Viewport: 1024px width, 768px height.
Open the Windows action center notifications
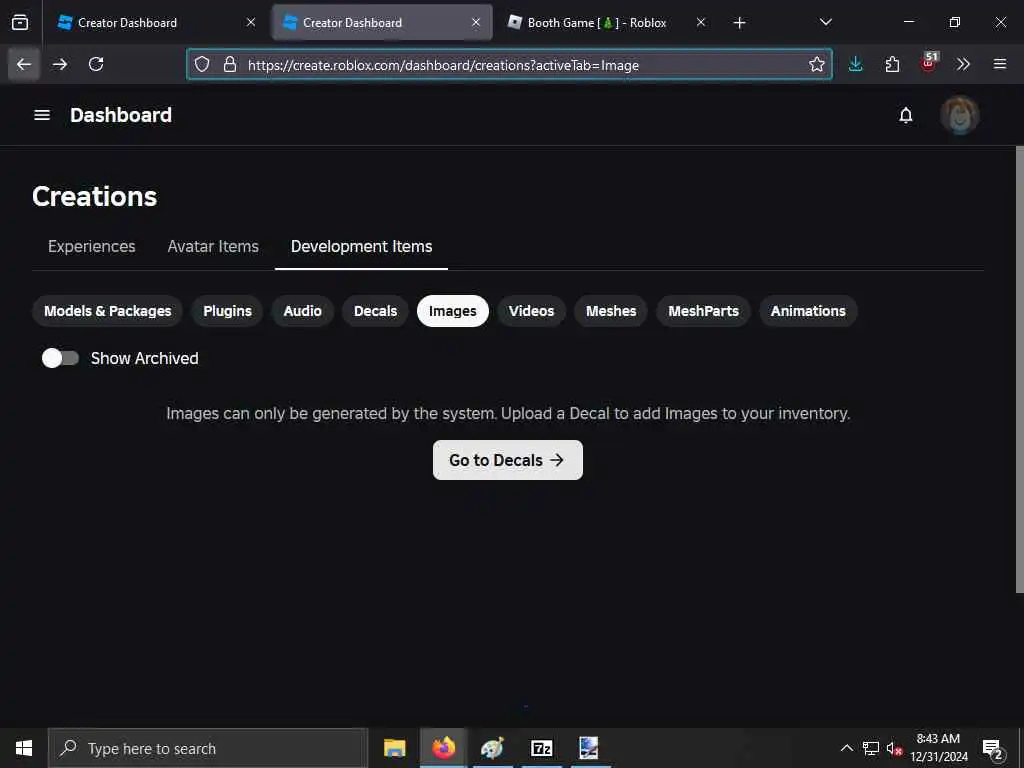[993, 749]
